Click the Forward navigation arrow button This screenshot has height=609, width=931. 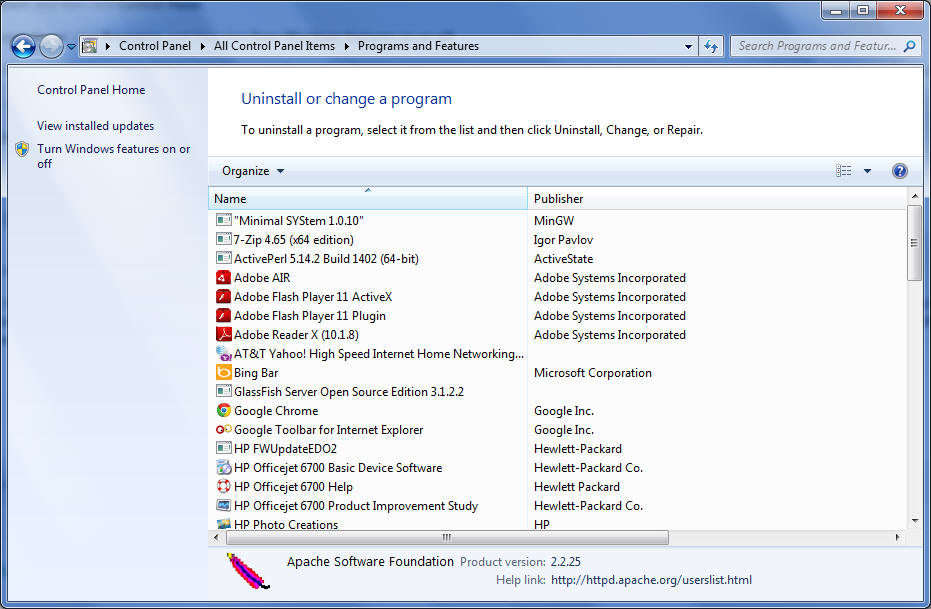51,46
